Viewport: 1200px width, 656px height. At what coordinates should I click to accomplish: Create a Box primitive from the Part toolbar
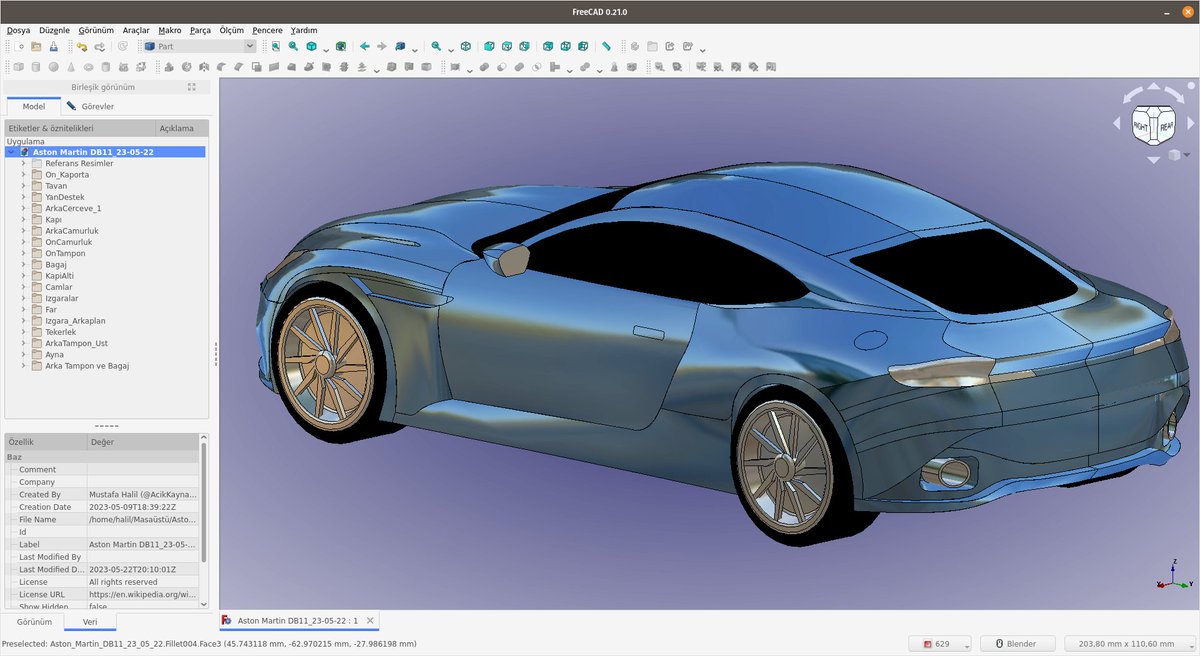[x=18, y=67]
